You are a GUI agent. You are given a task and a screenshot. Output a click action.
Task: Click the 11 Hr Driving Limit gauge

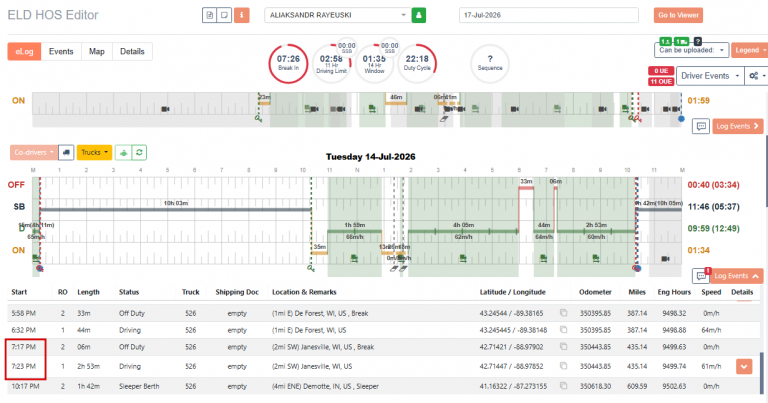(x=331, y=64)
